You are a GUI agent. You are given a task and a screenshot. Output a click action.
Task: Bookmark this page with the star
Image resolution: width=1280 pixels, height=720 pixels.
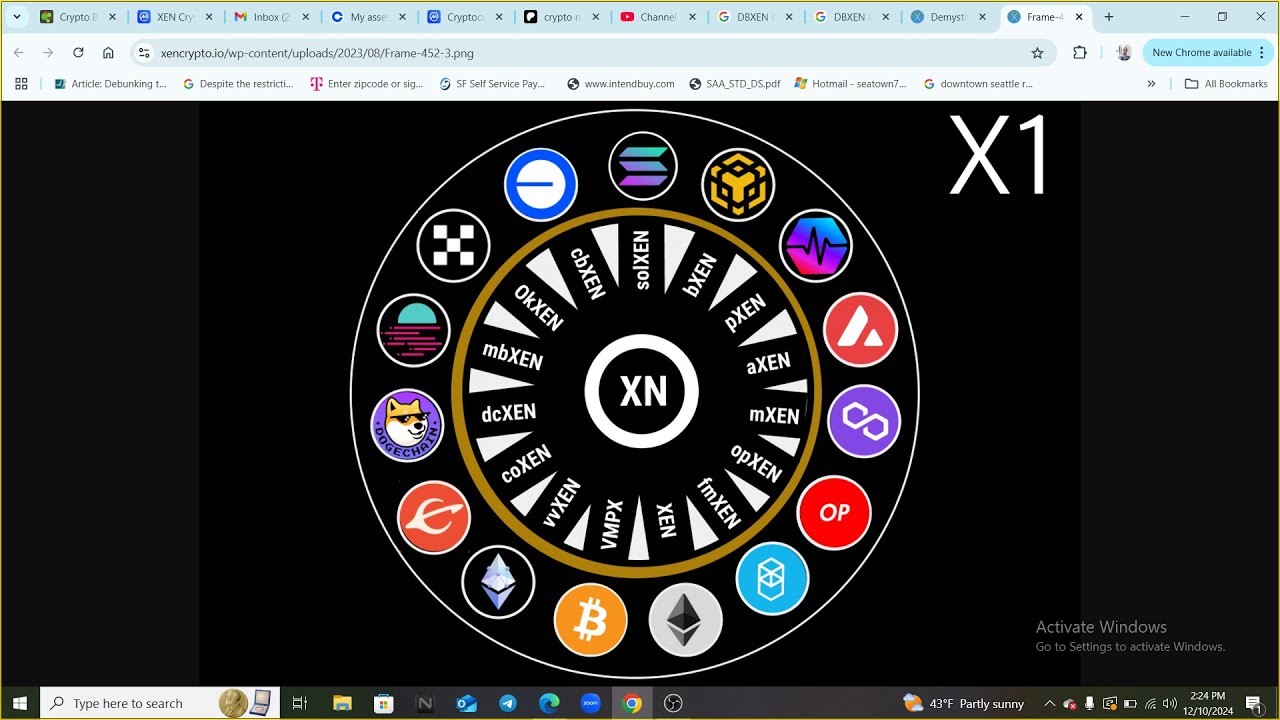(1037, 53)
